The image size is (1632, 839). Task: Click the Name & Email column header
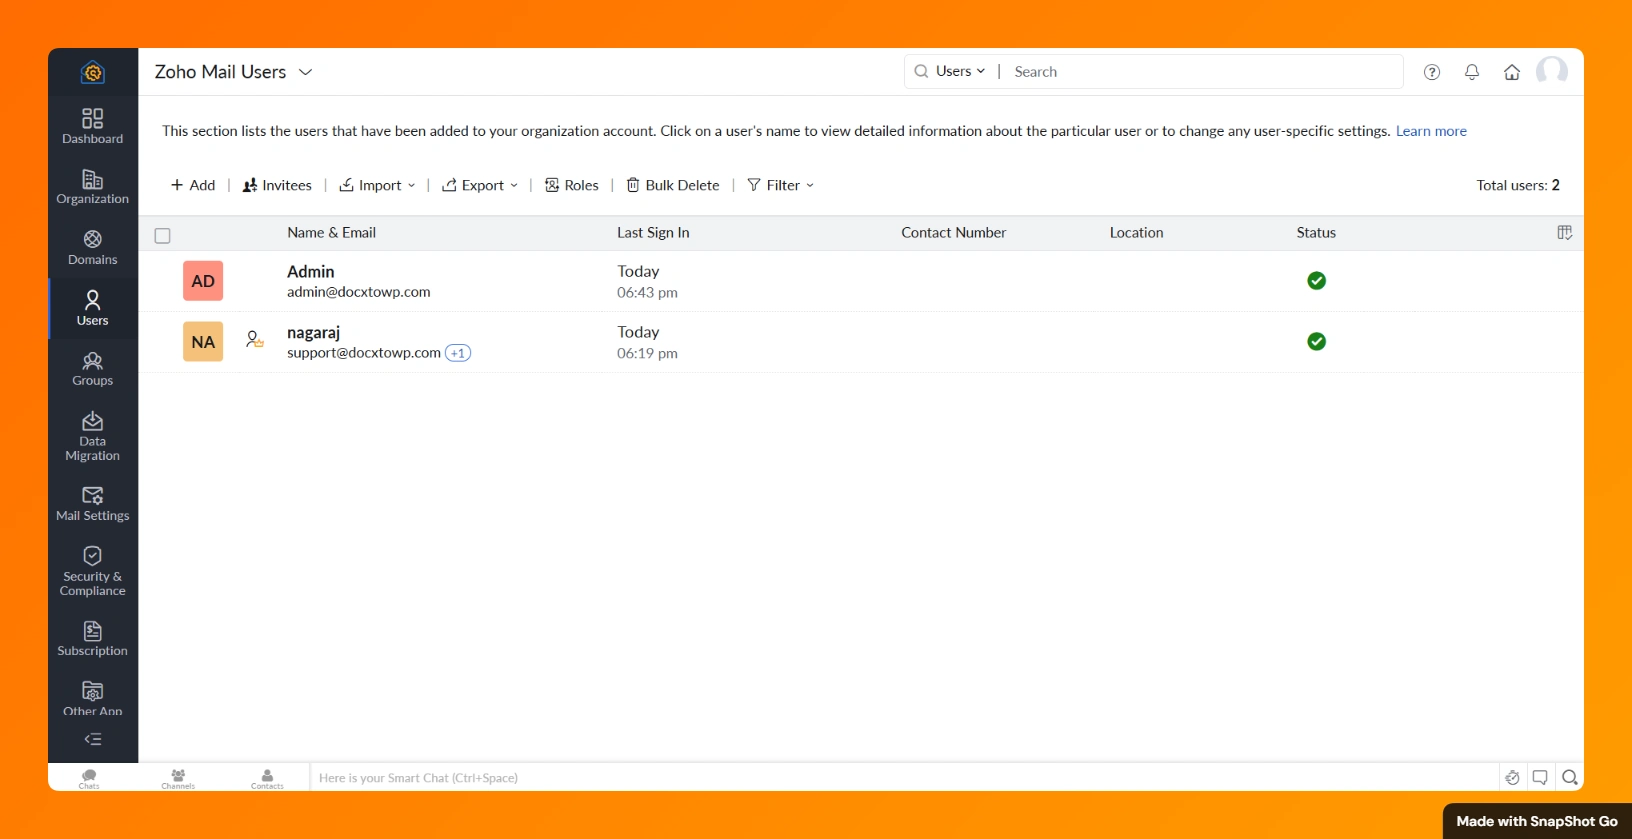click(x=332, y=233)
